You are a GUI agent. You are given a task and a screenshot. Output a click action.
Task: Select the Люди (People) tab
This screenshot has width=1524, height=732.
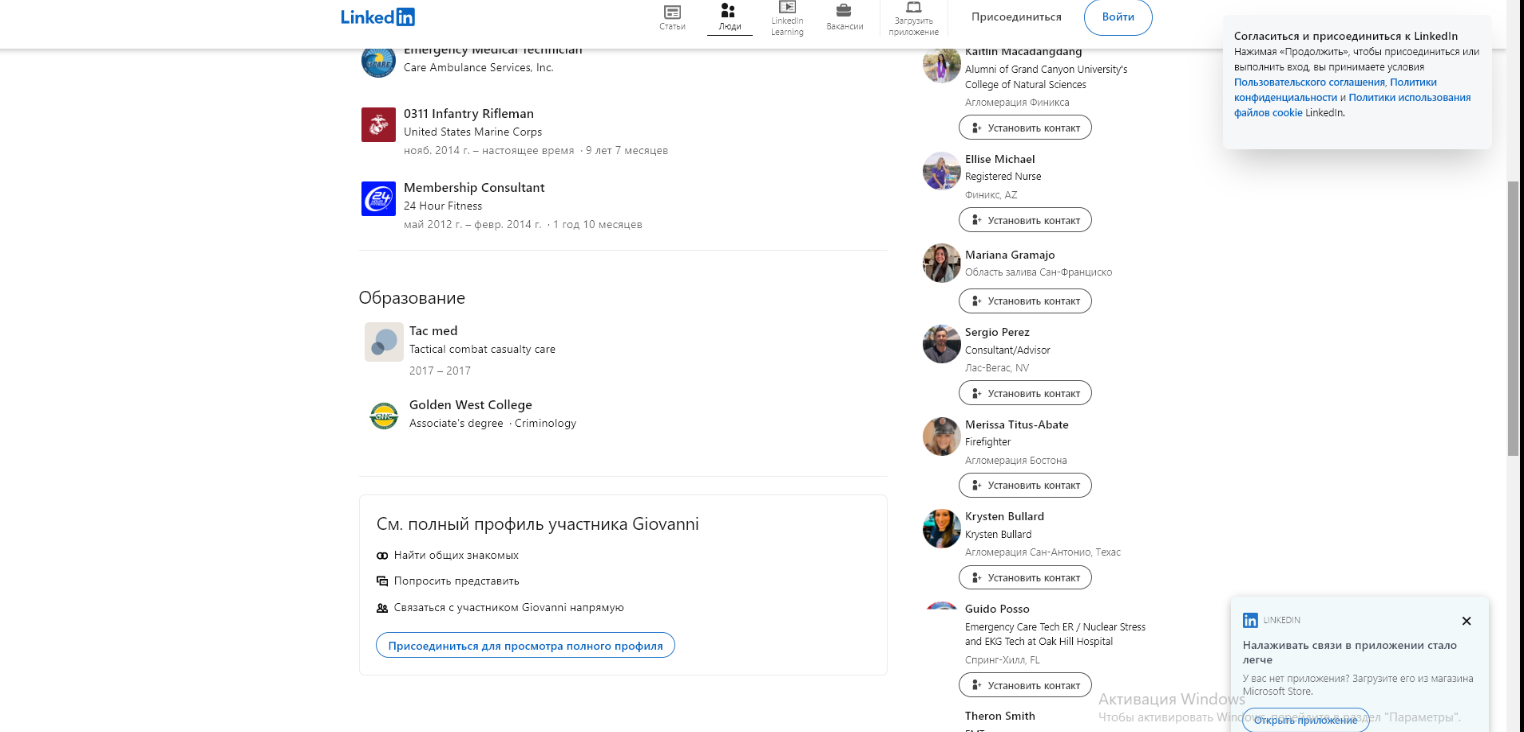[729, 17]
